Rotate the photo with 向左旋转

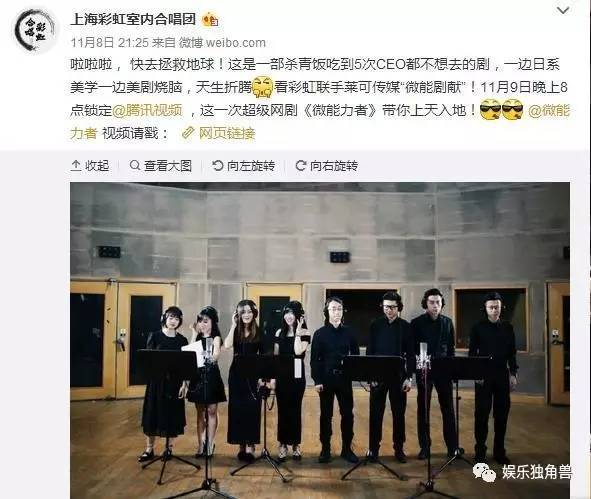[x=243, y=165]
